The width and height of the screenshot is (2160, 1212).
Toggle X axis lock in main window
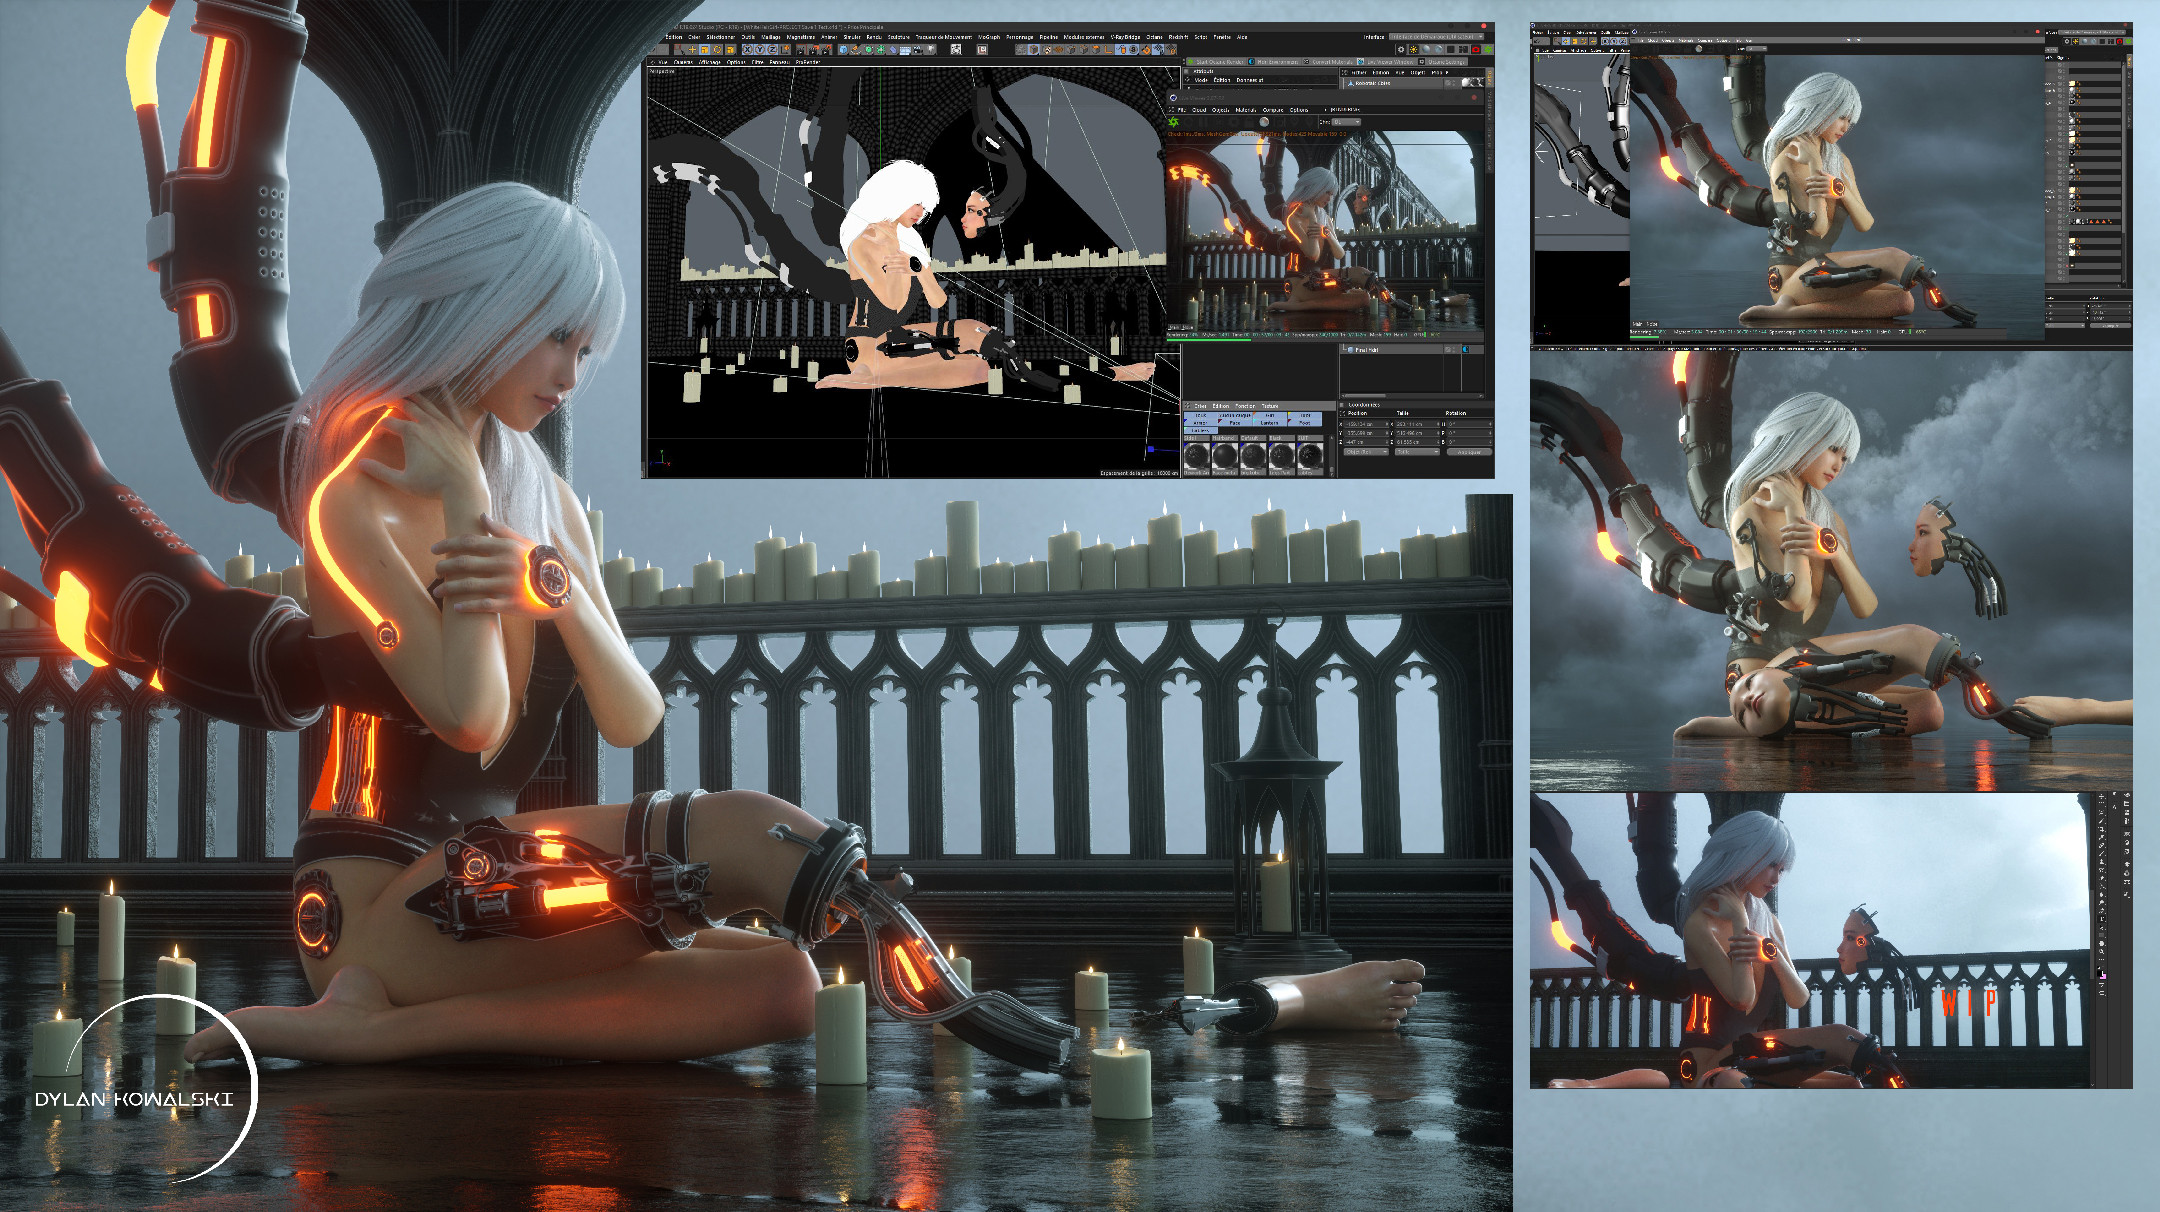click(x=747, y=50)
